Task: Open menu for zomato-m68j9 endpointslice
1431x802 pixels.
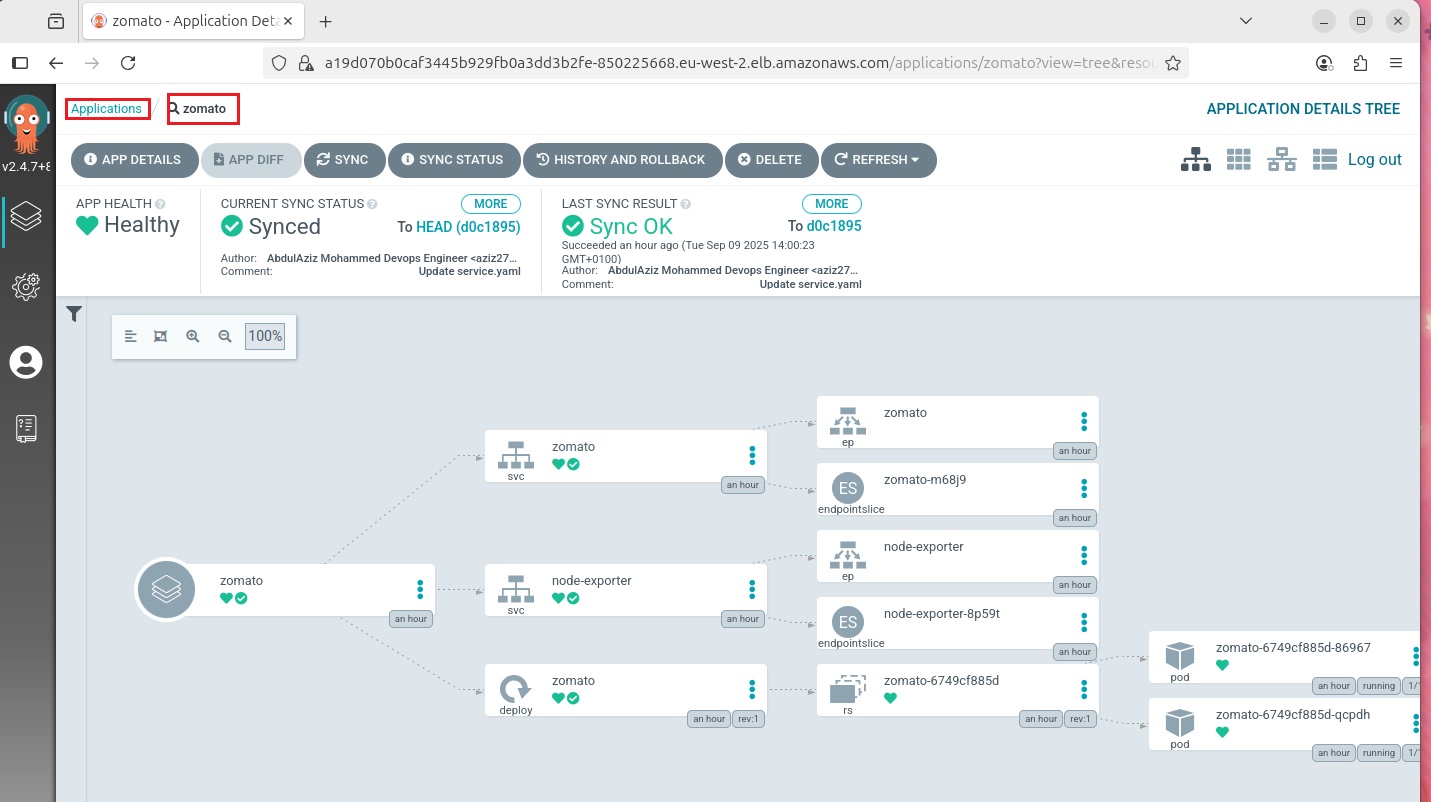Action: 1084,489
